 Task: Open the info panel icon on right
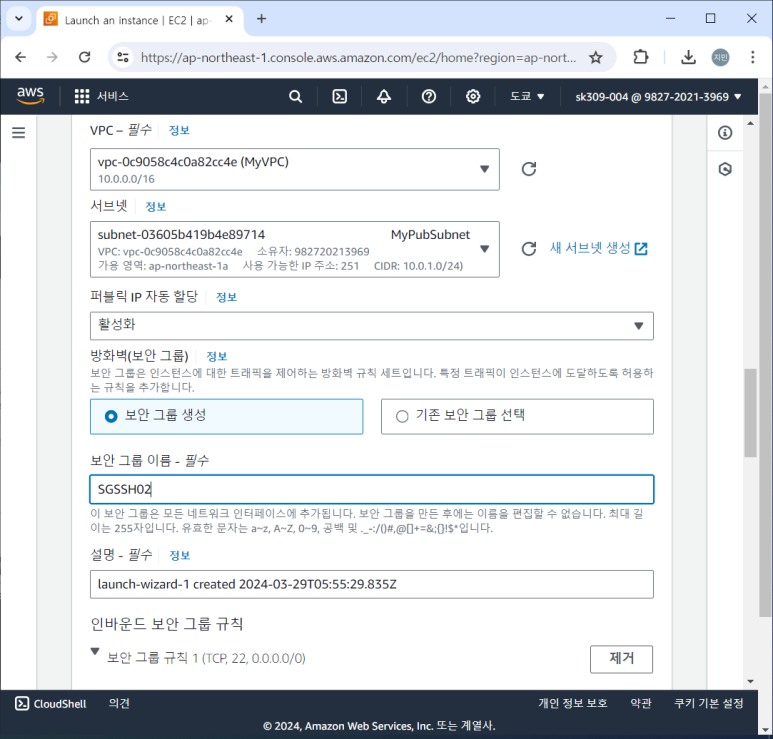pos(725,133)
